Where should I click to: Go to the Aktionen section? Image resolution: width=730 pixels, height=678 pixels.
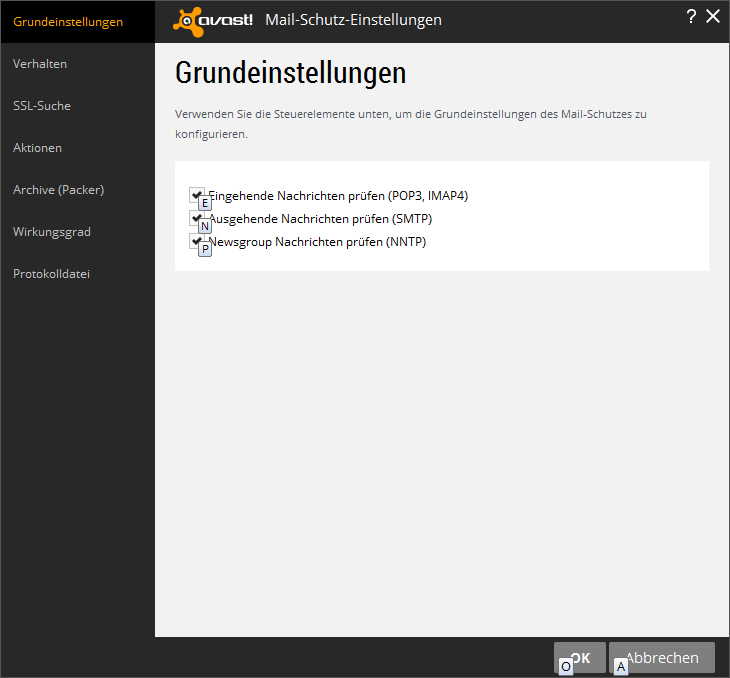[x=37, y=148]
